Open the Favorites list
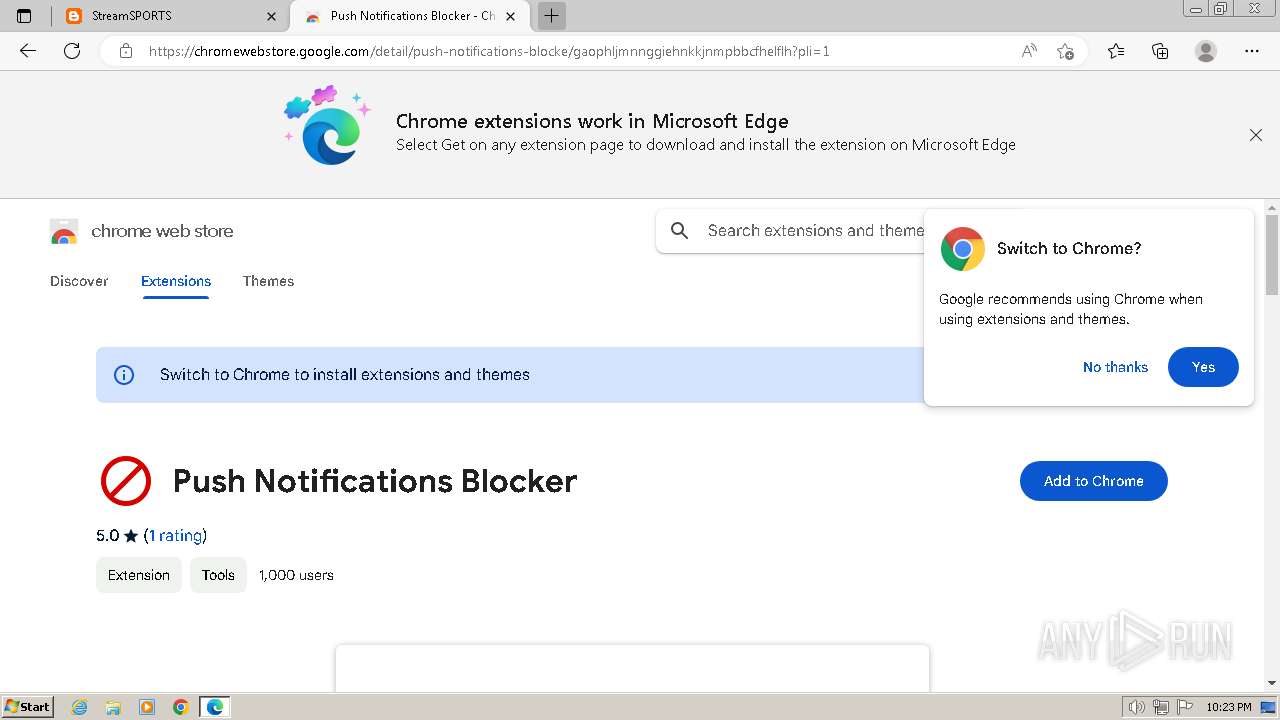This screenshot has width=1280, height=720. pos(1116,51)
